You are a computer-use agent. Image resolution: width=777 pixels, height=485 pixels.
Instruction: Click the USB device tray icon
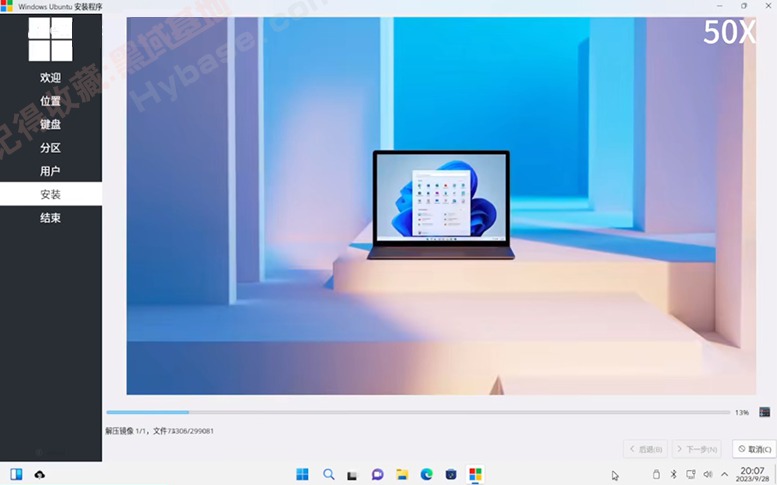(656, 474)
